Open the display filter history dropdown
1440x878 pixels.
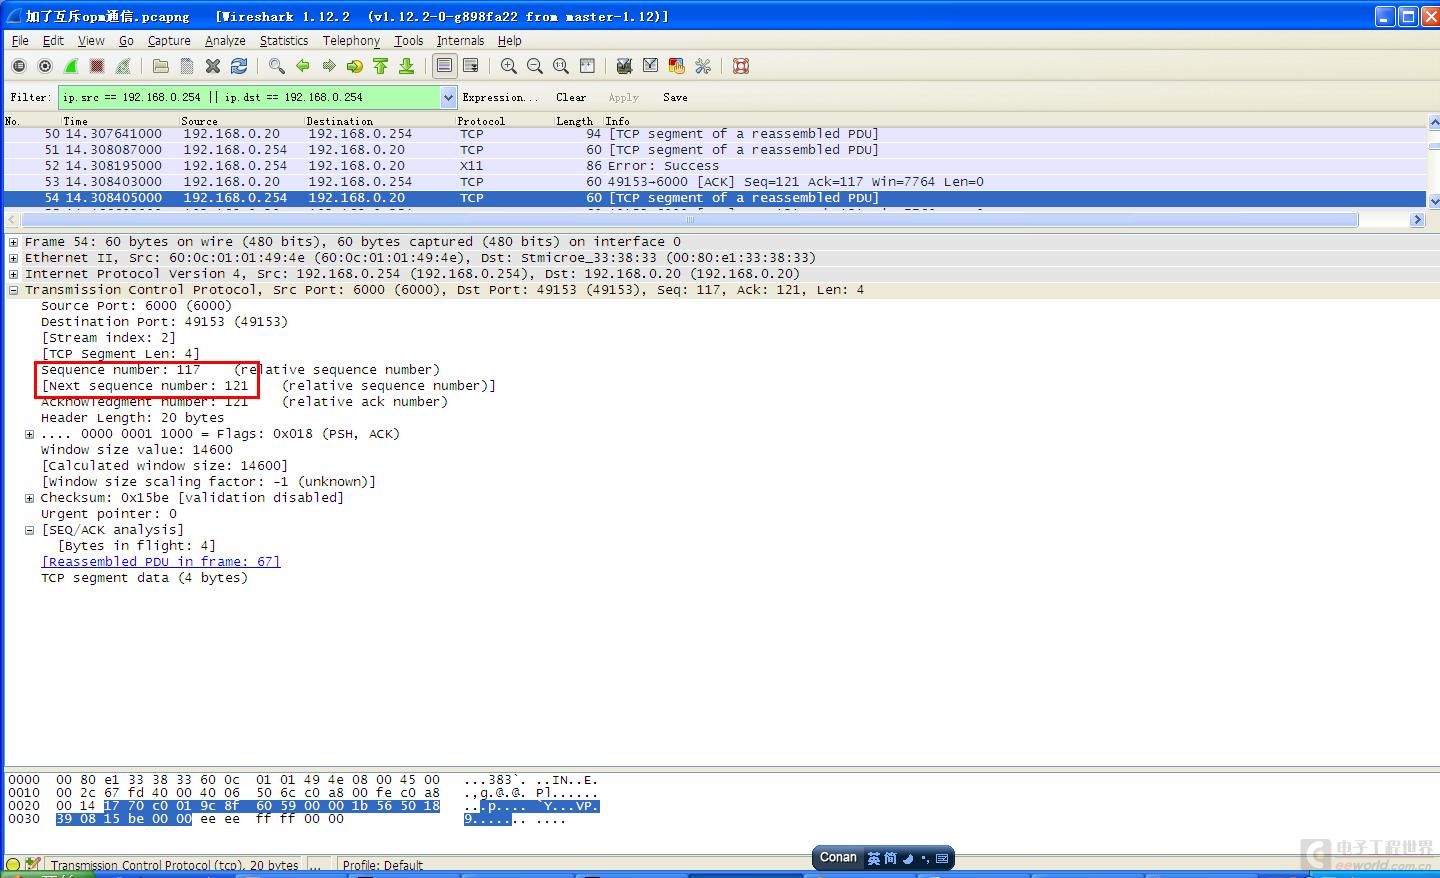448,97
